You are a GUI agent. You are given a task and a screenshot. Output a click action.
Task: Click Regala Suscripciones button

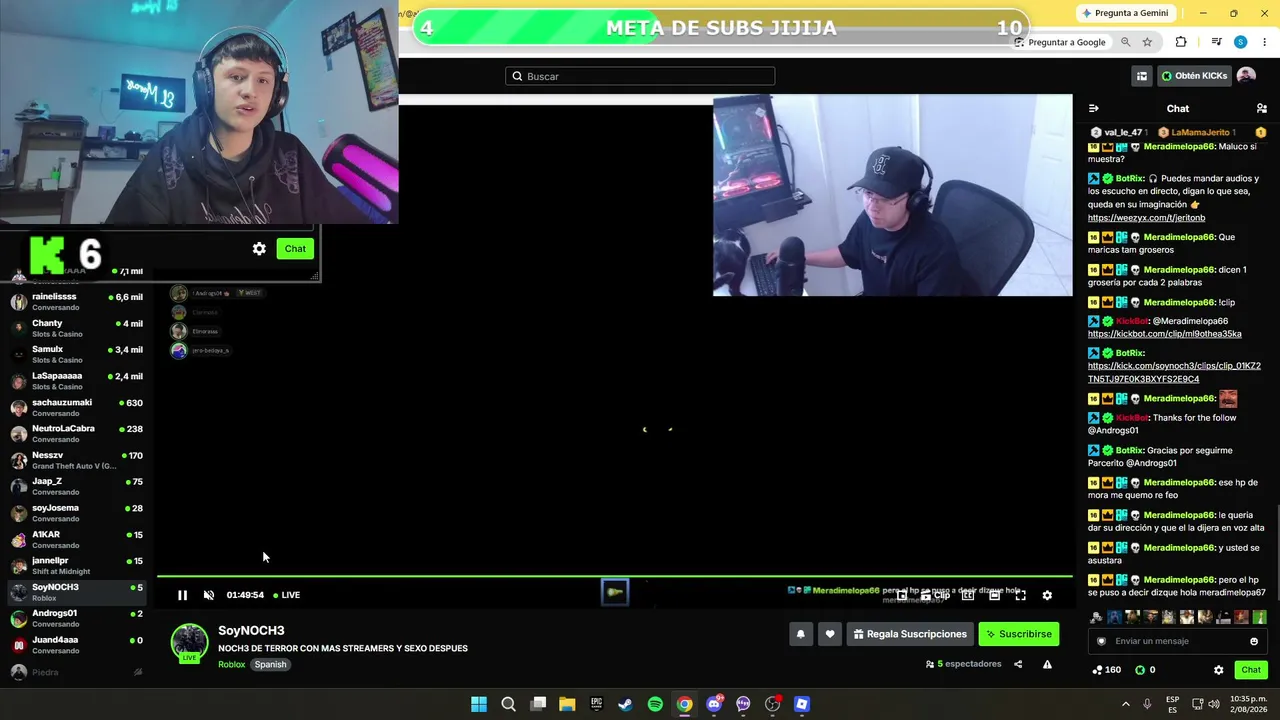click(910, 633)
